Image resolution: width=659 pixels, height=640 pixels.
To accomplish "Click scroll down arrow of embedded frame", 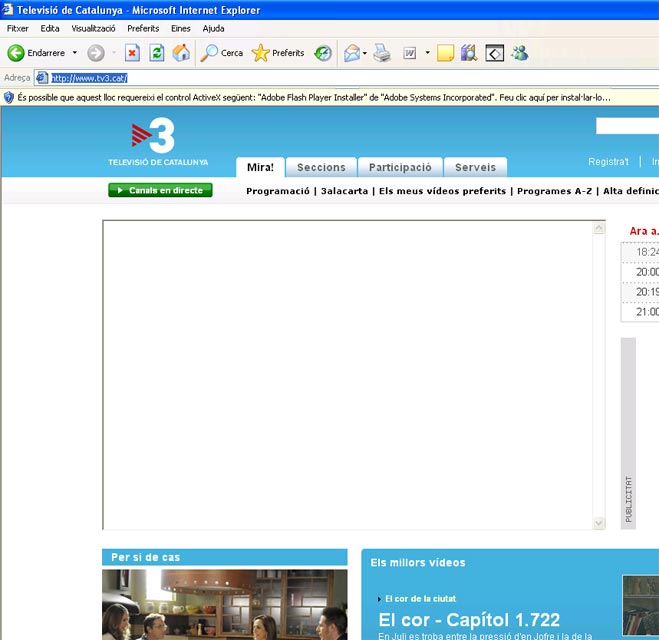I will pyautogui.click(x=598, y=523).
